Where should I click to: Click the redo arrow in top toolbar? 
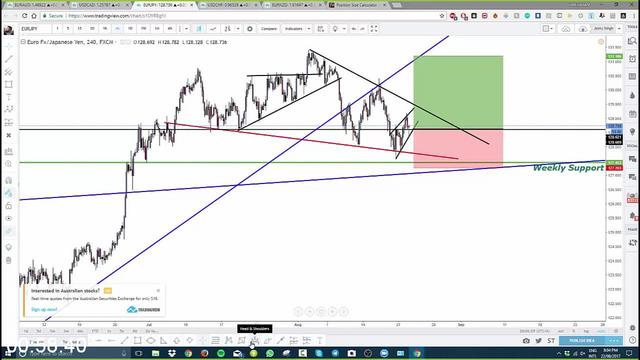(362, 29)
